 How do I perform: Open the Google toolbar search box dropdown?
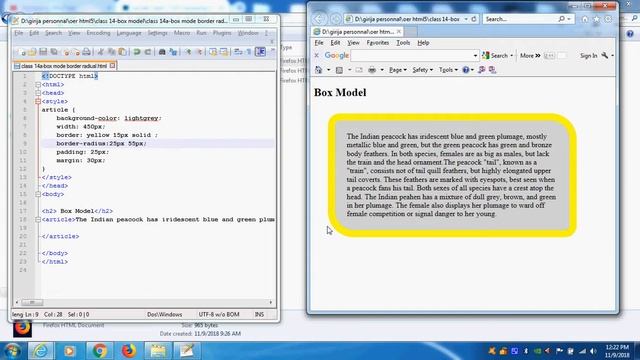point(475,56)
